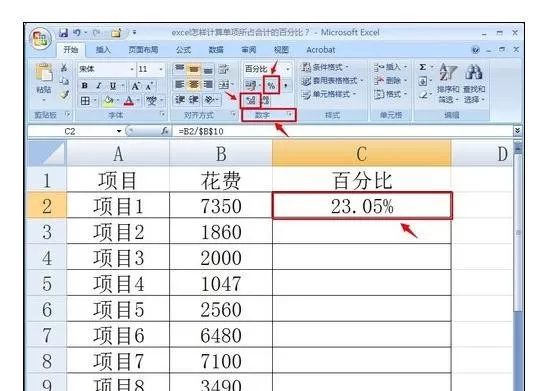Increase font size with the larger A
545x391 pixels.
136,85
